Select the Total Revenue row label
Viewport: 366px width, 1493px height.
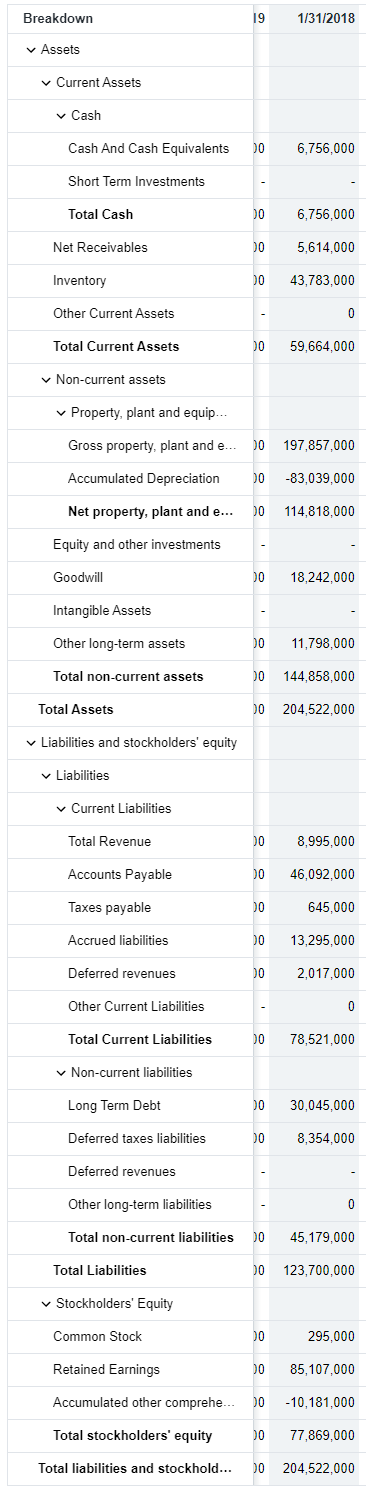click(x=110, y=841)
